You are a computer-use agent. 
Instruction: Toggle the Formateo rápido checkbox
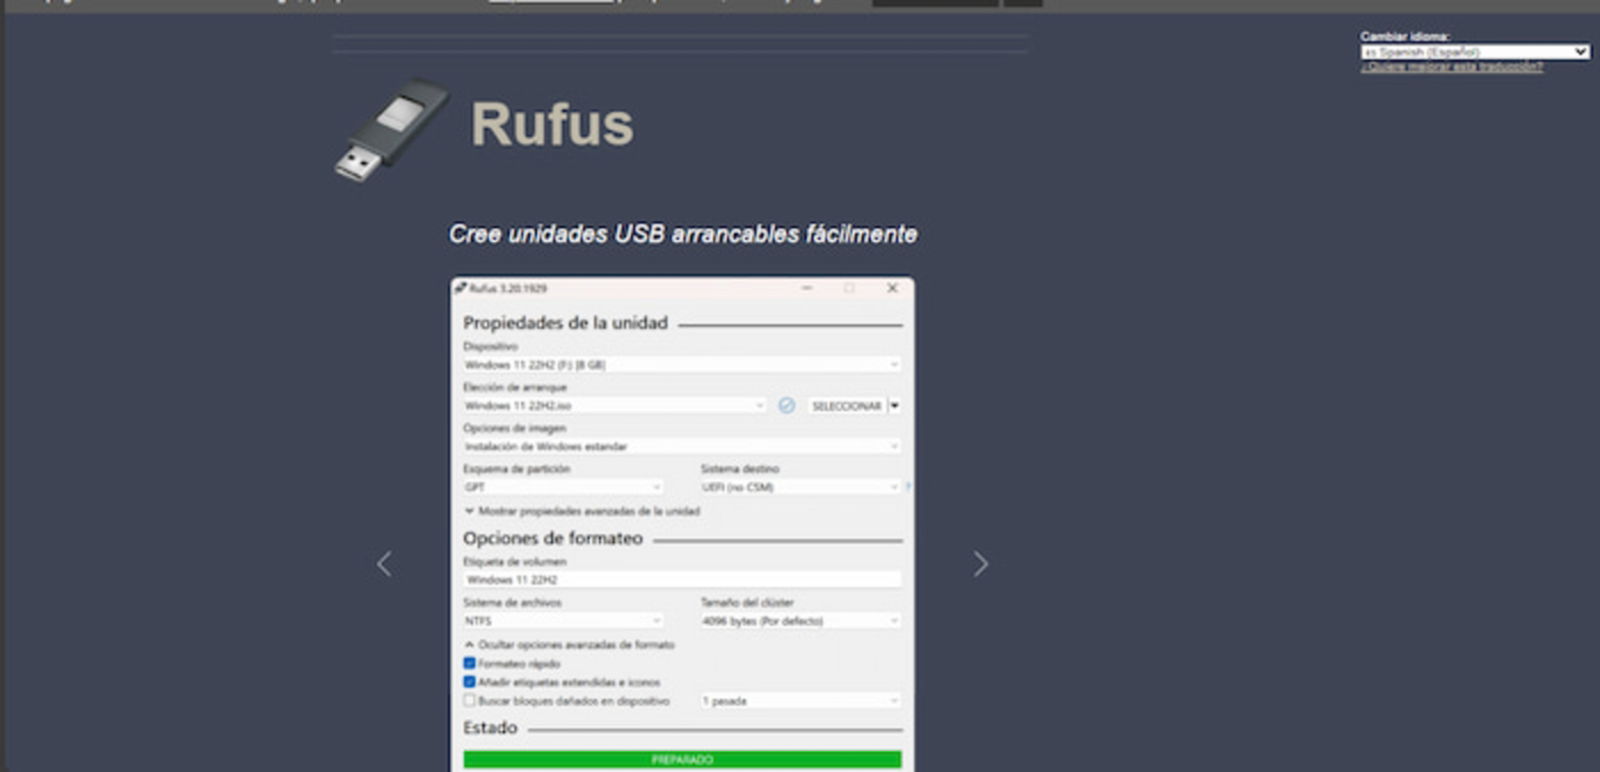[469, 663]
